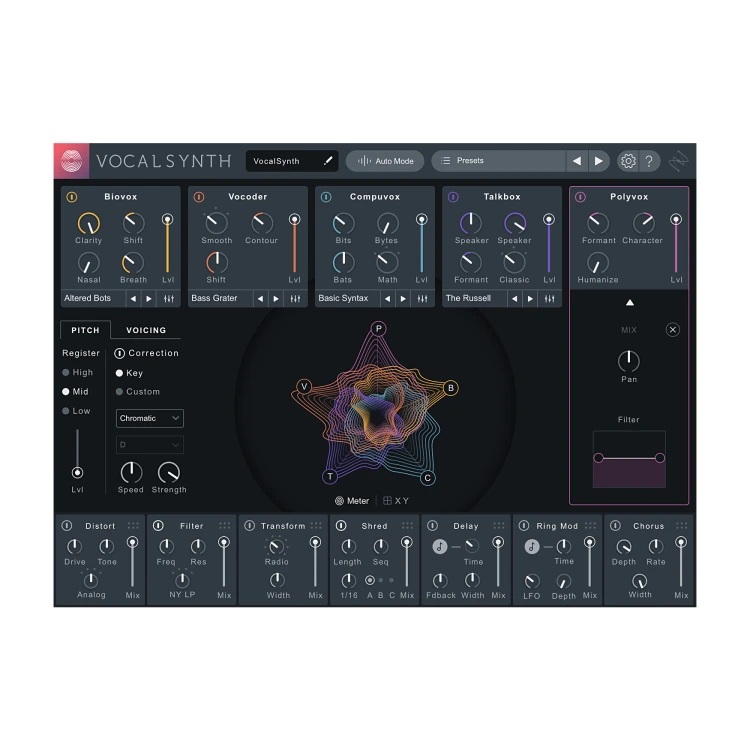Click the Delay tempo sync note icon
Viewport: 750px width, 750px height.
click(x=440, y=546)
